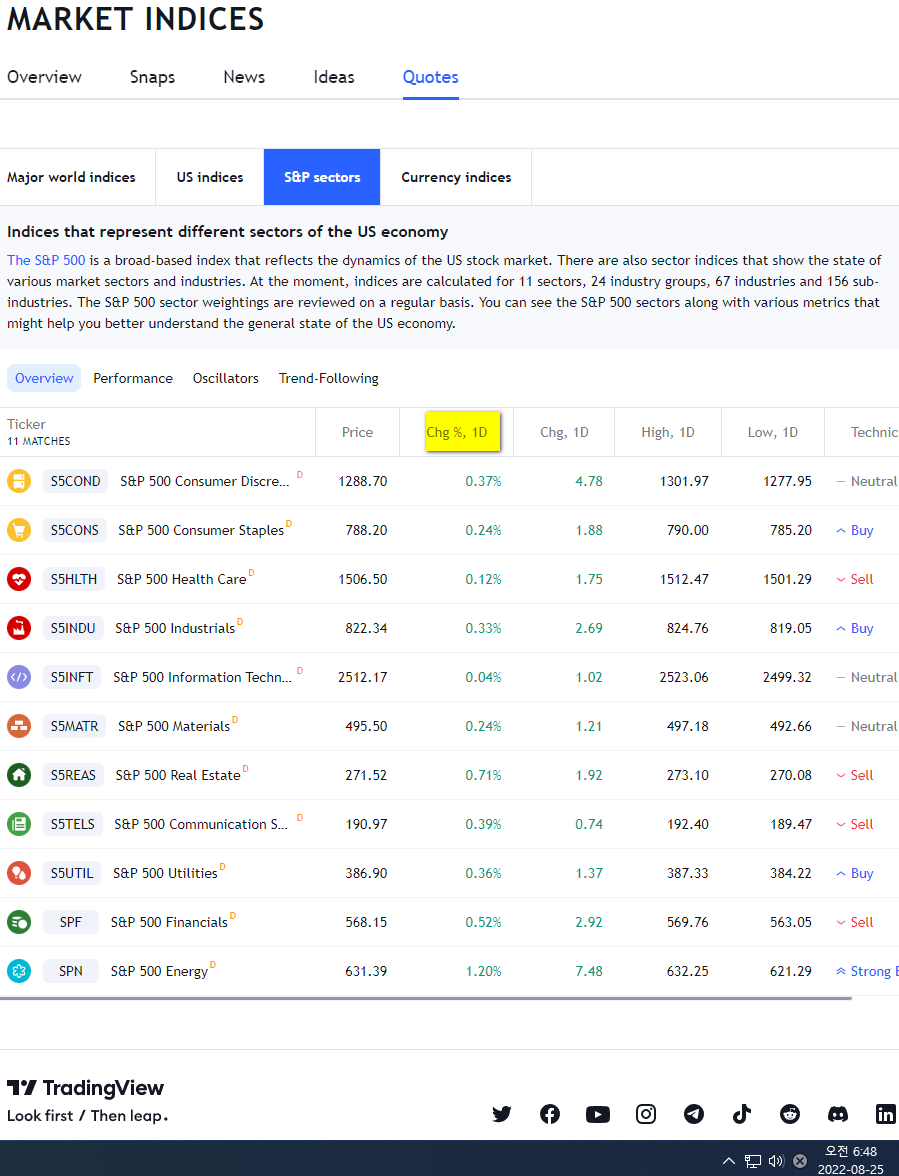899x1176 pixels.
Task: Click the S5REAS real estate house icon
Action: click(19, 775)
